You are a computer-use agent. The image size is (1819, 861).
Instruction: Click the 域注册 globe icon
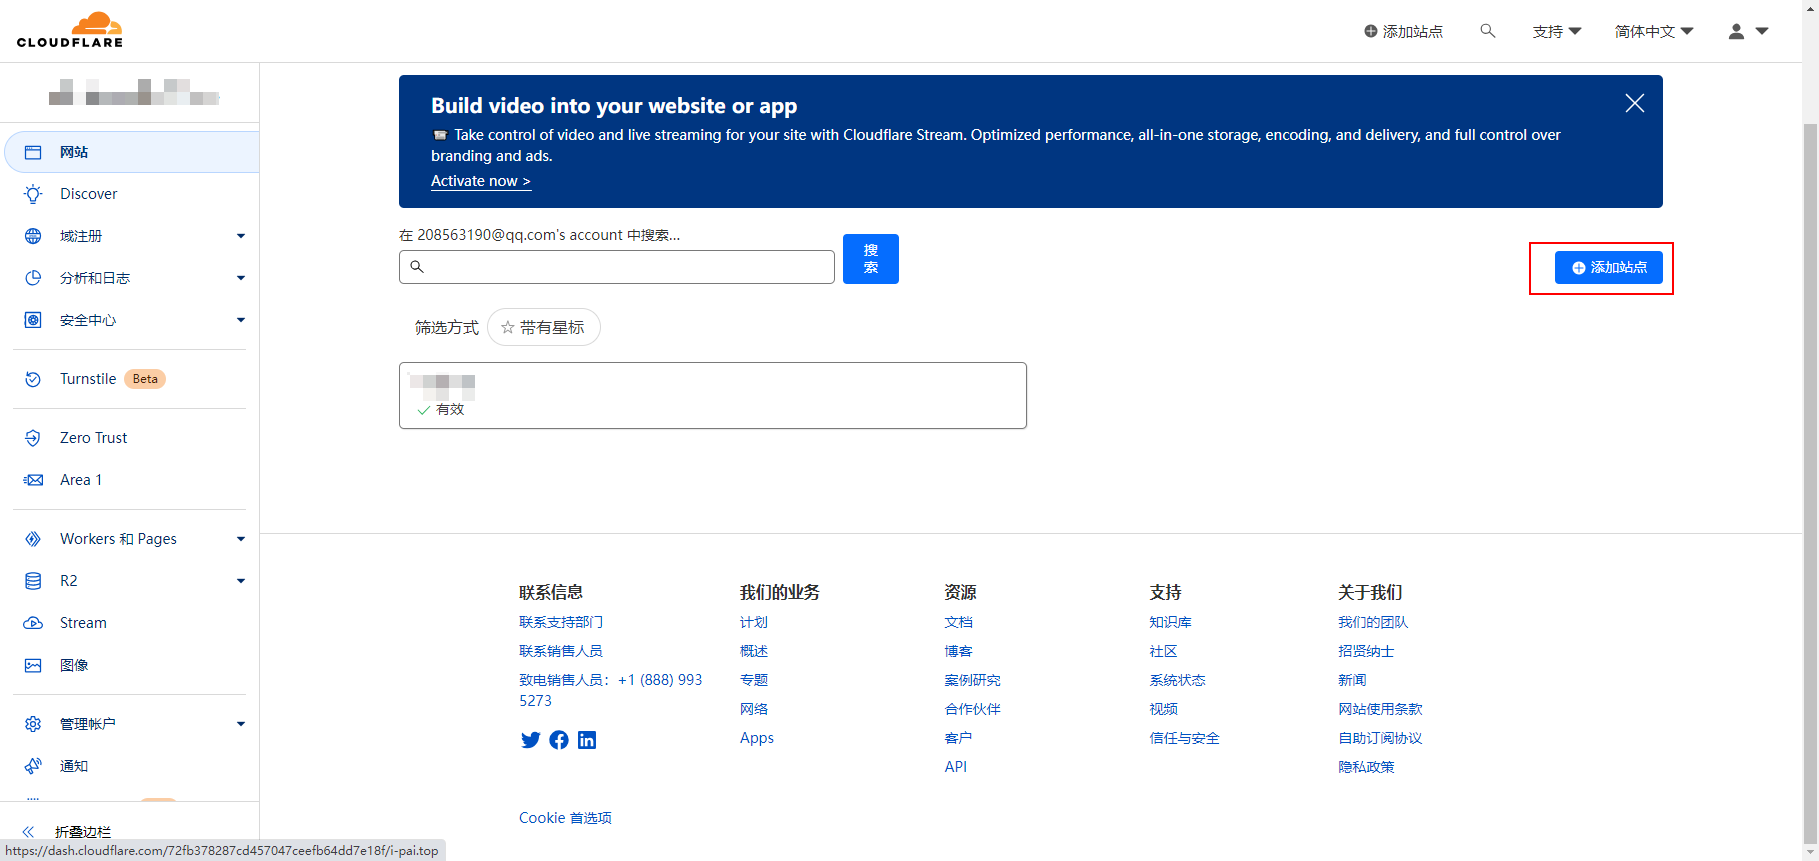point(33,236)
